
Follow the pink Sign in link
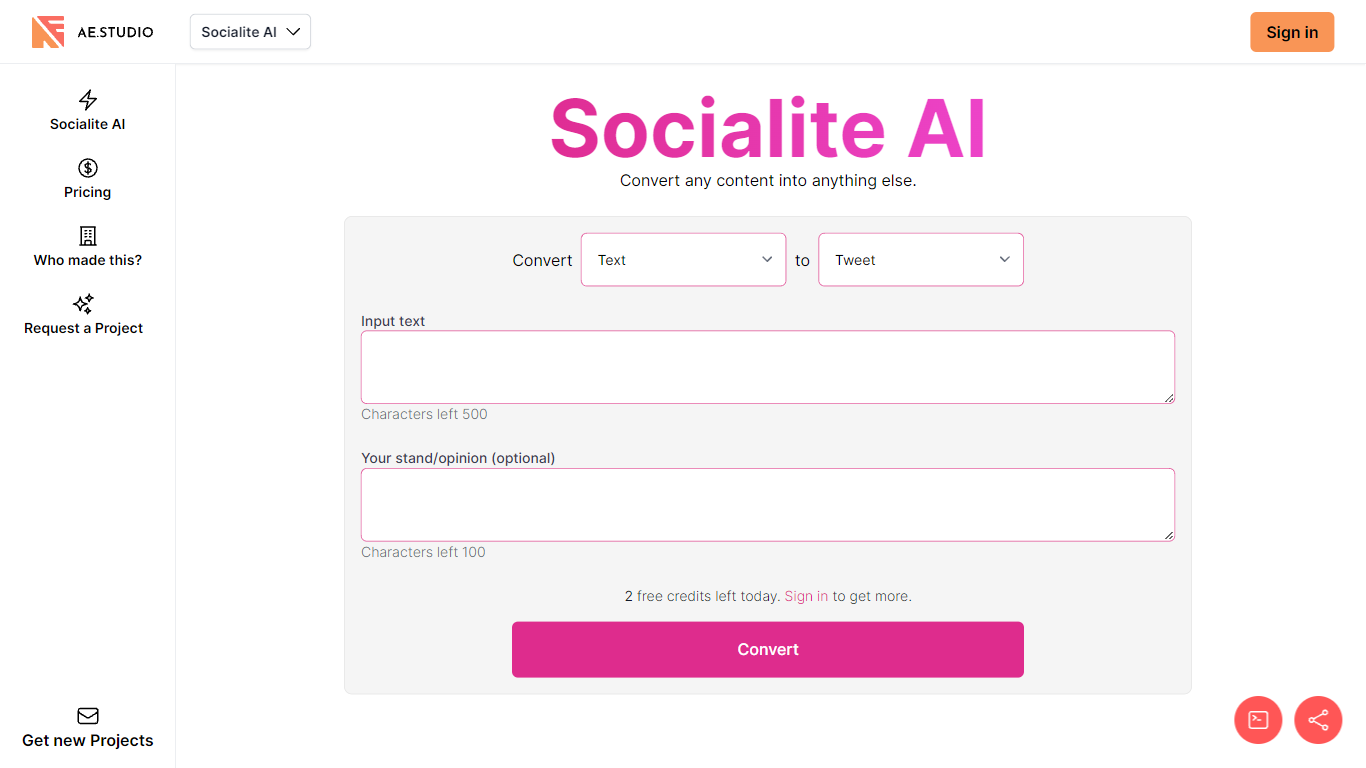(x=806, y=596)
